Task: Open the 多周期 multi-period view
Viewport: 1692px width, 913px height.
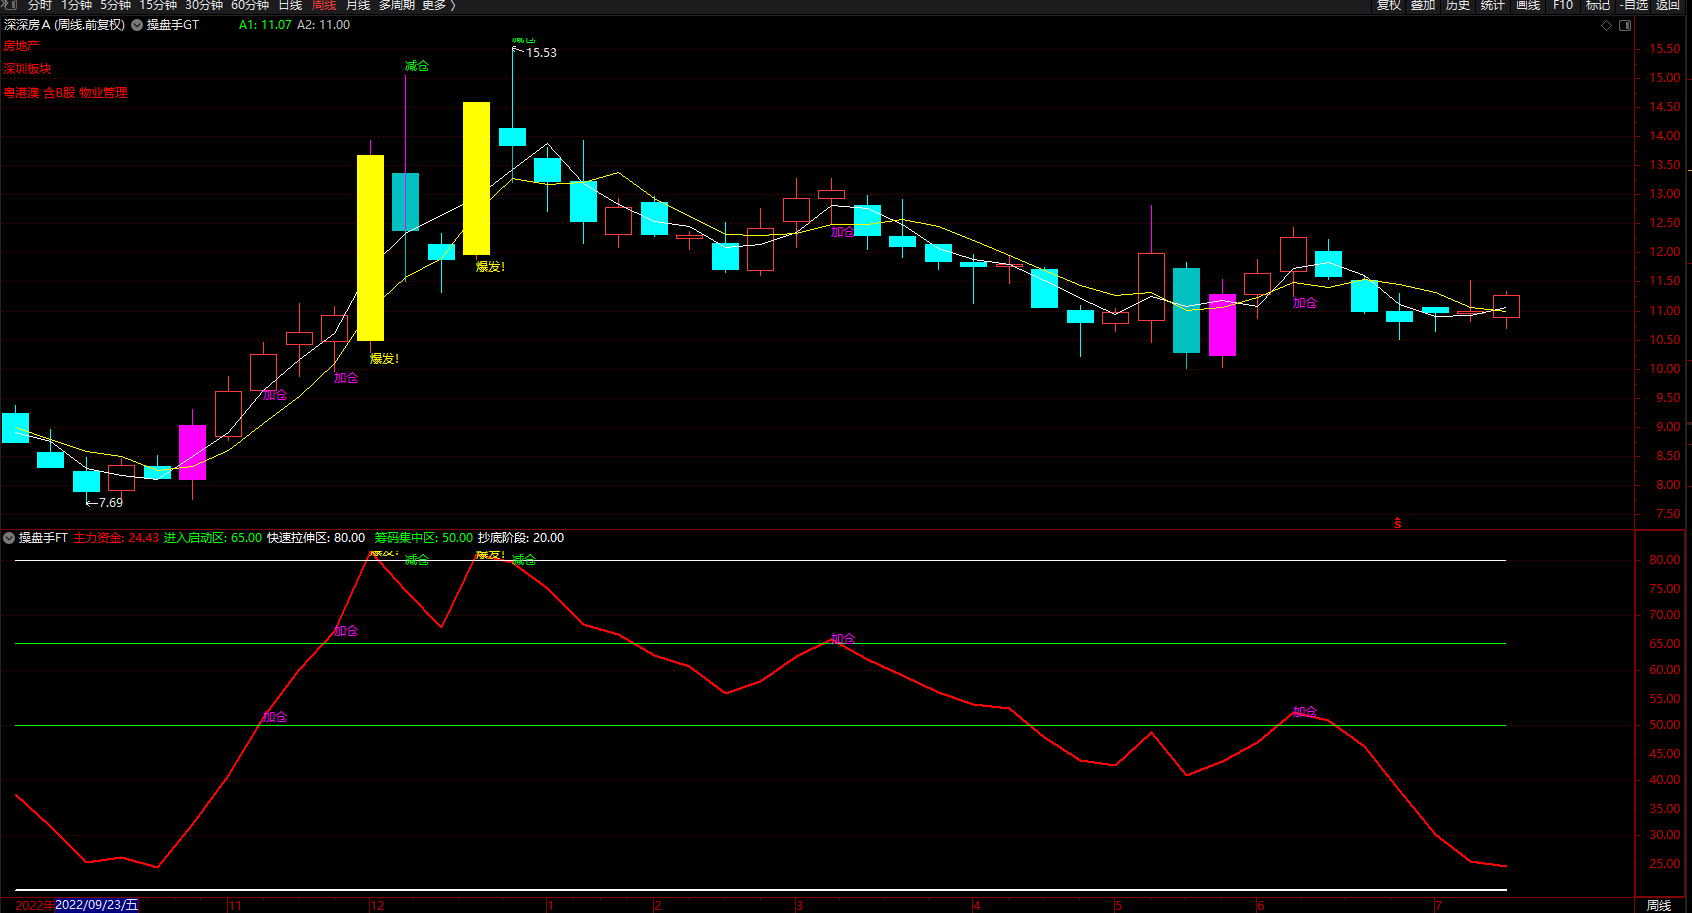Action: click(x=396, y=5)
